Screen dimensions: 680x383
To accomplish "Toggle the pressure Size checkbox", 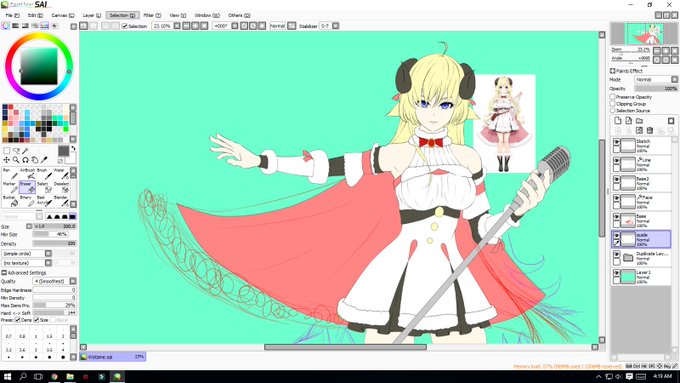I will click(36, 320).
